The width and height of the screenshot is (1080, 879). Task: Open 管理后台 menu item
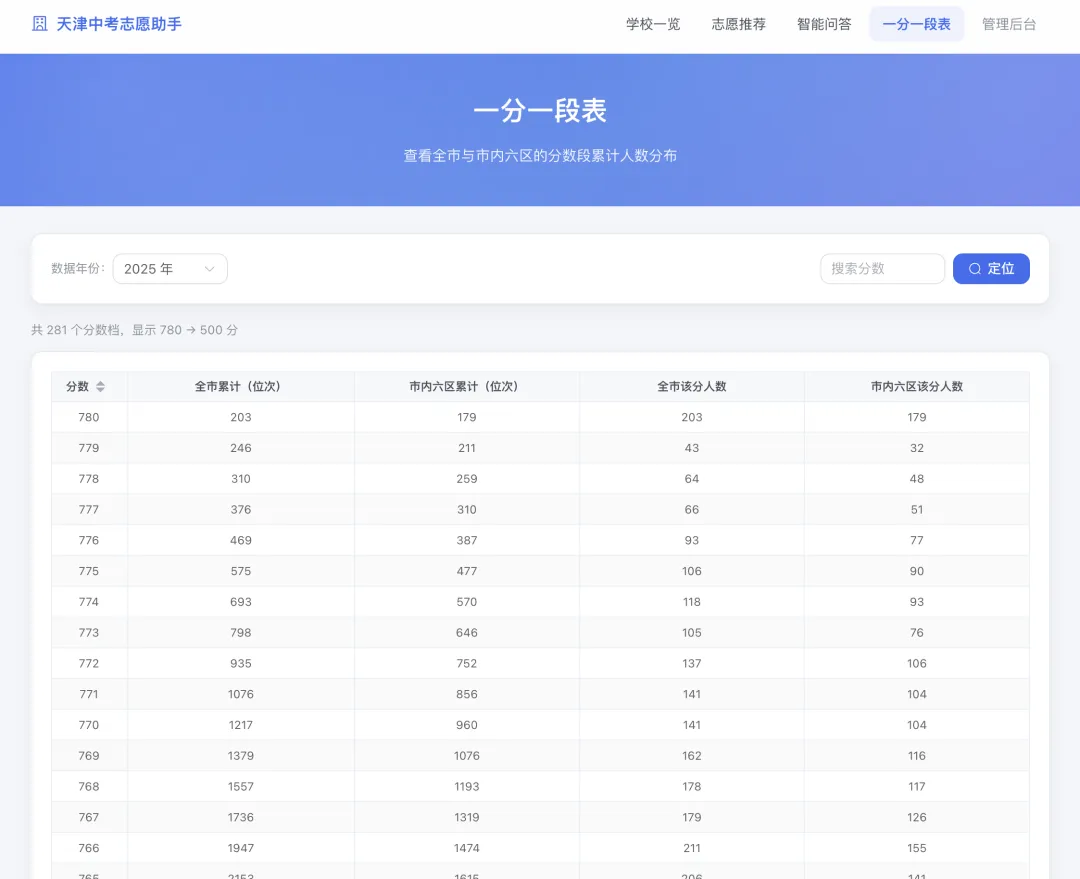pyautogui.click(x=1008, y=24)
